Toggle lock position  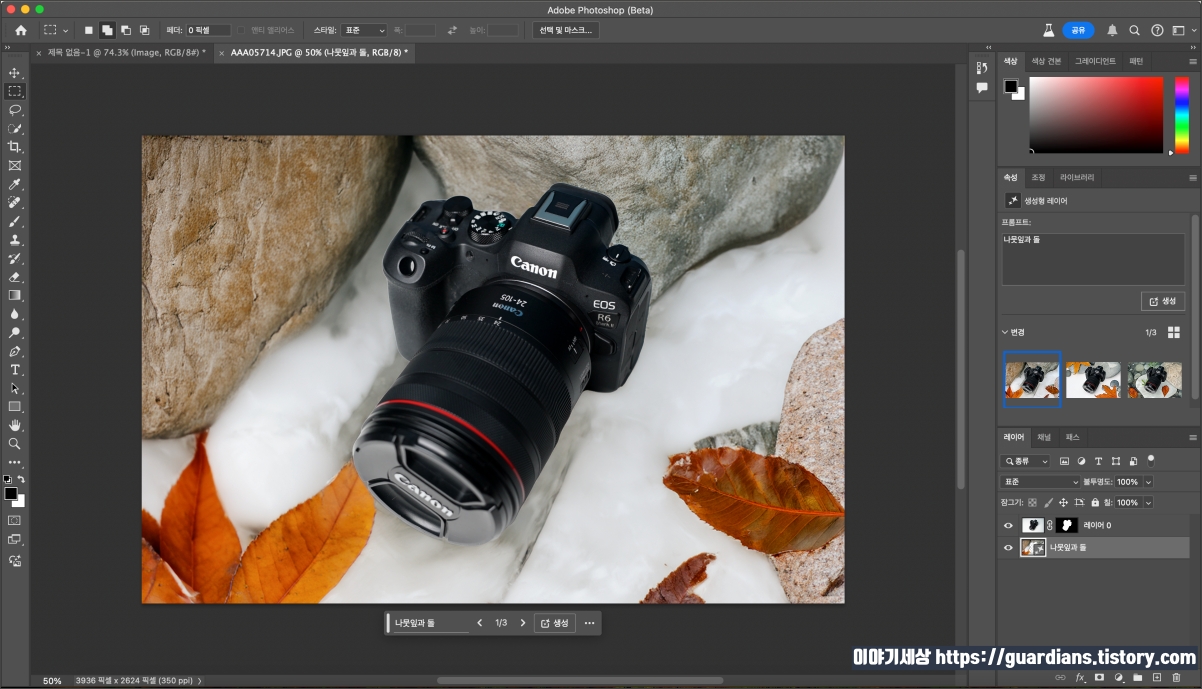(x=1063, y=503)
